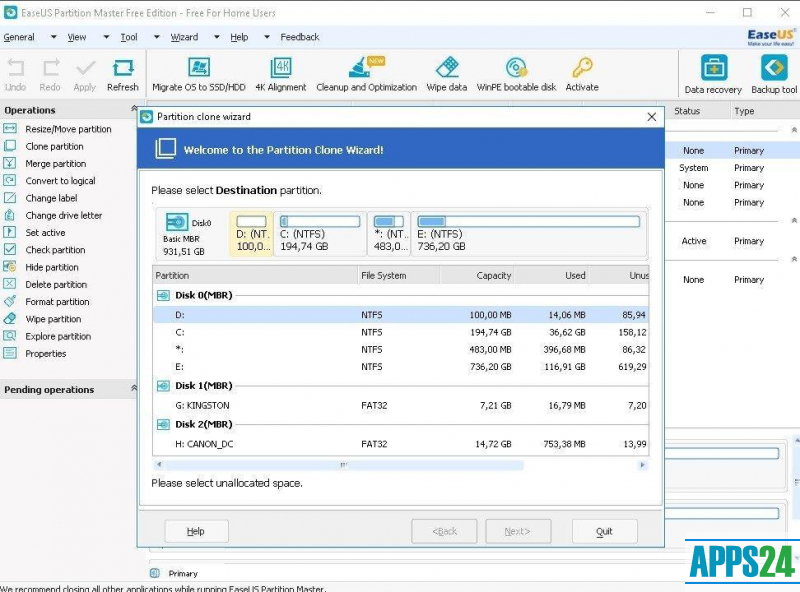
Task: Click the right scroll arrow of partition list
Action: click(642, 465)
